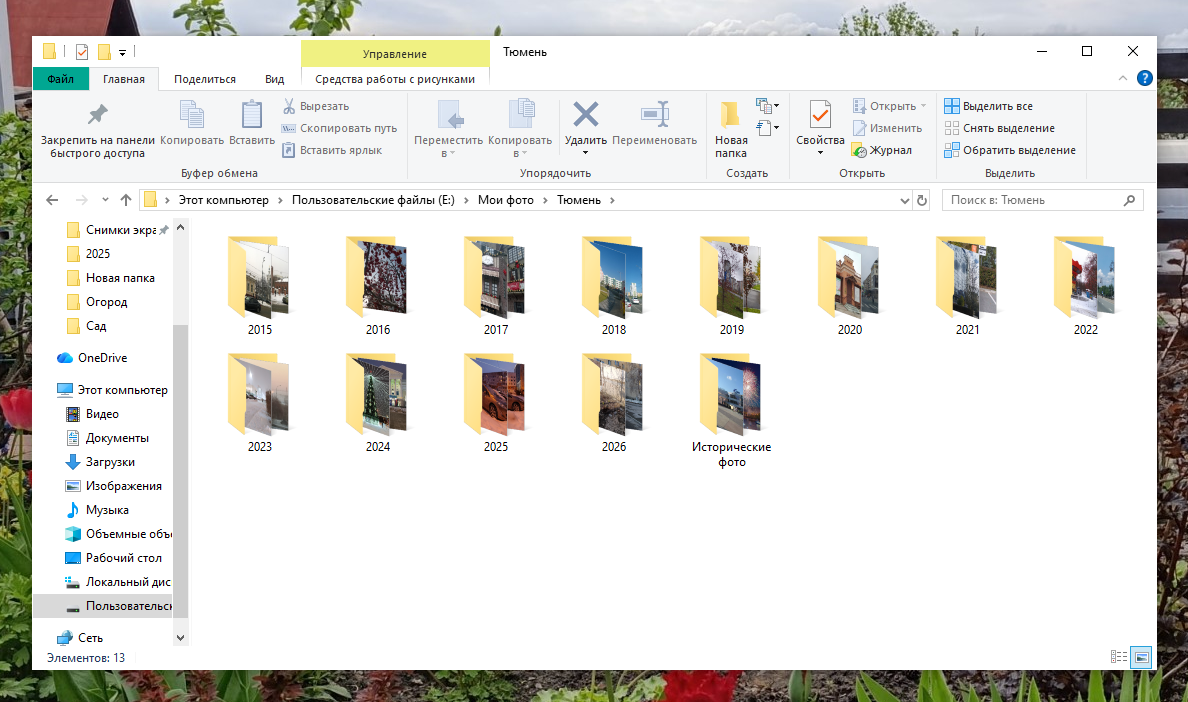Select the 2015 folder

coord(259,286)
